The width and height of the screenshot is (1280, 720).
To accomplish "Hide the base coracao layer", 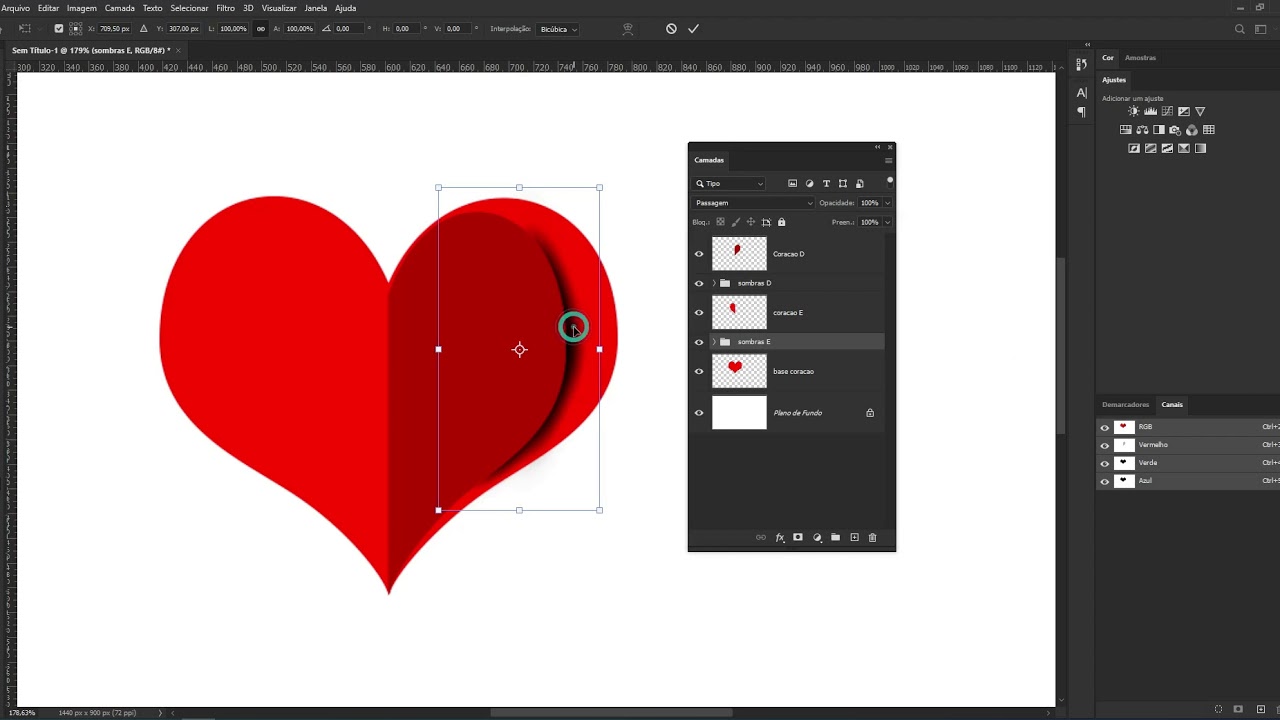I will [x=699, y=371].
